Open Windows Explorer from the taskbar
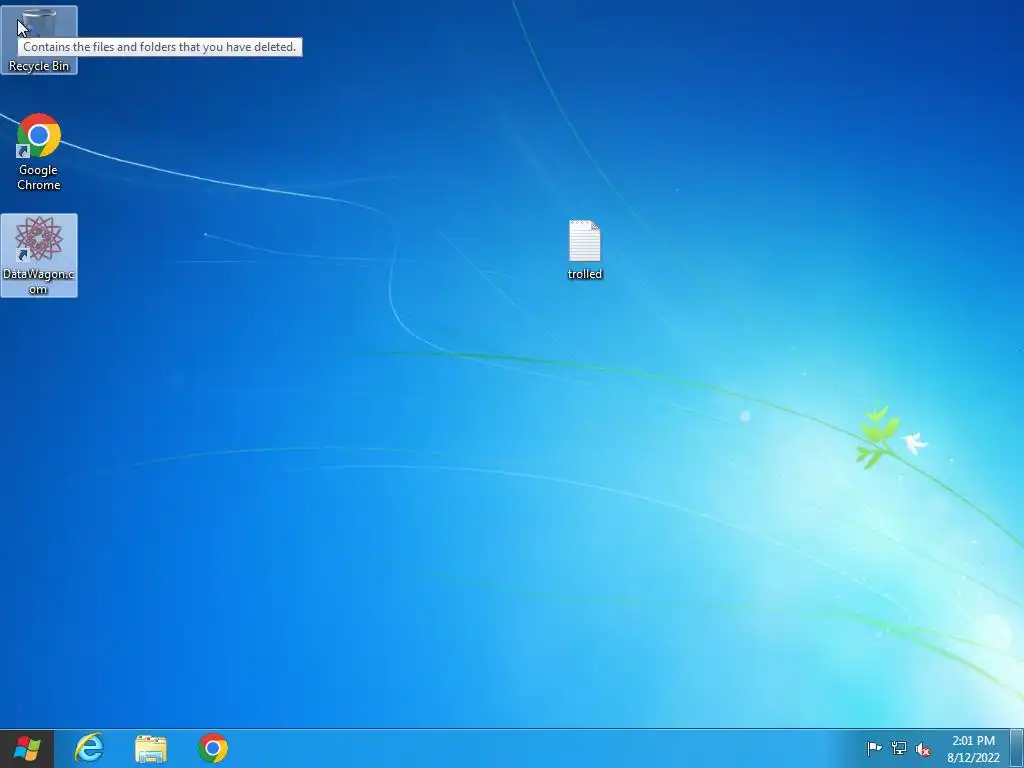 pyautogui.click(x=151, y=748)
